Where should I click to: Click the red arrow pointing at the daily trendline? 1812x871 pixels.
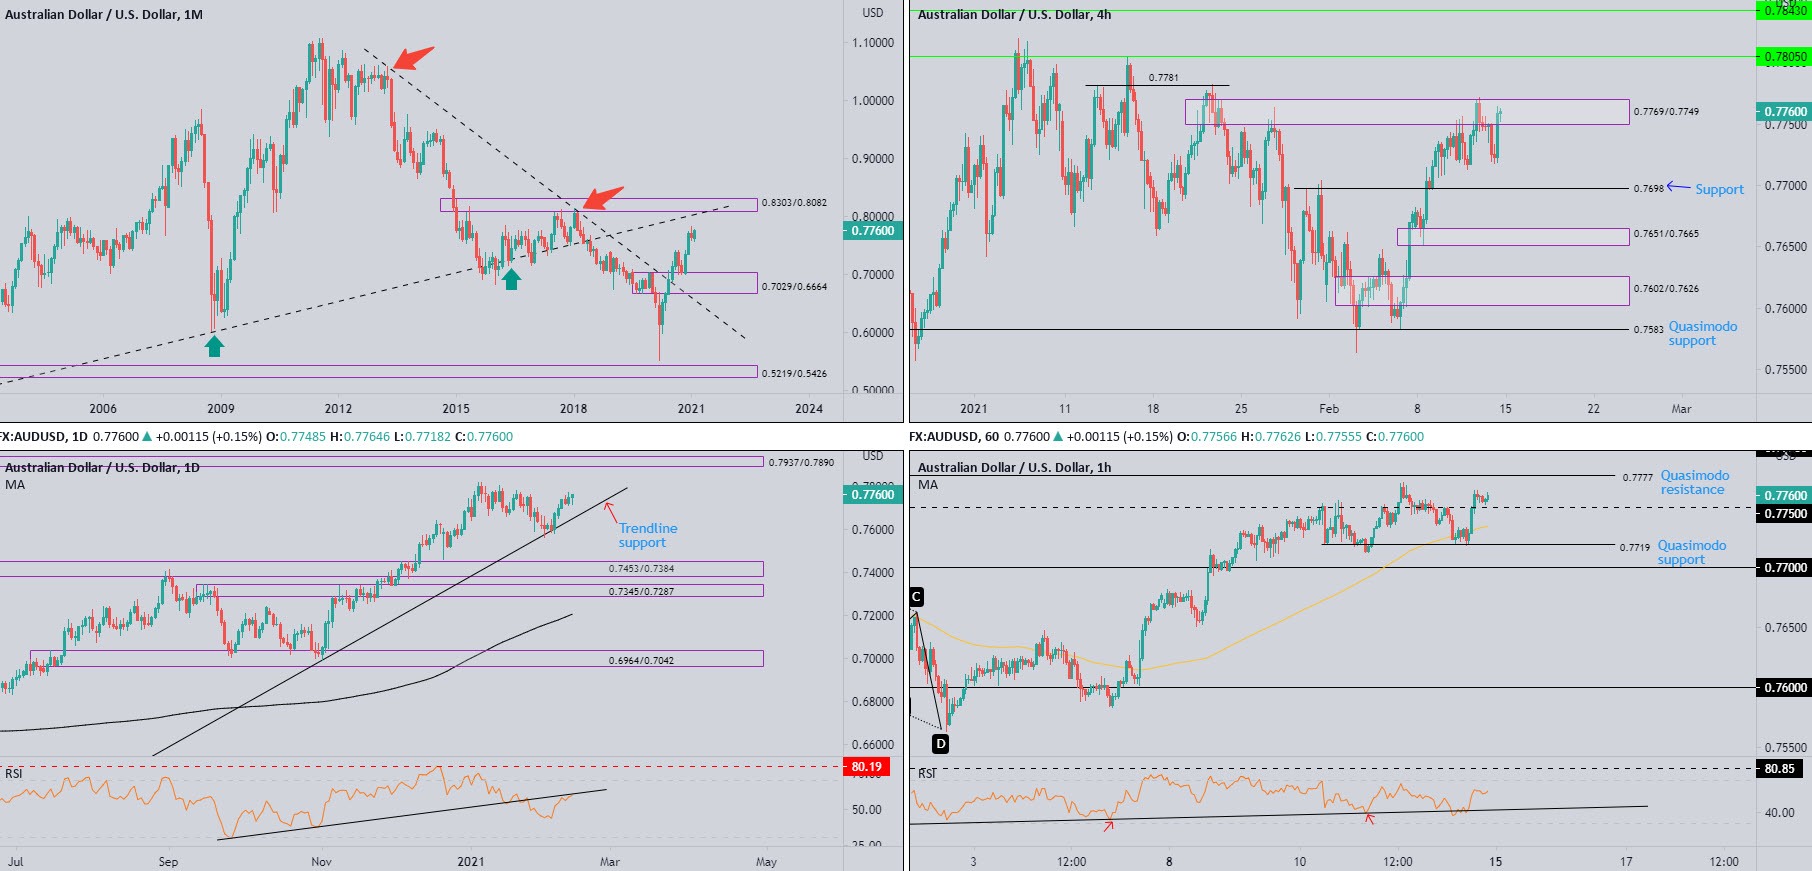point(609,510)
